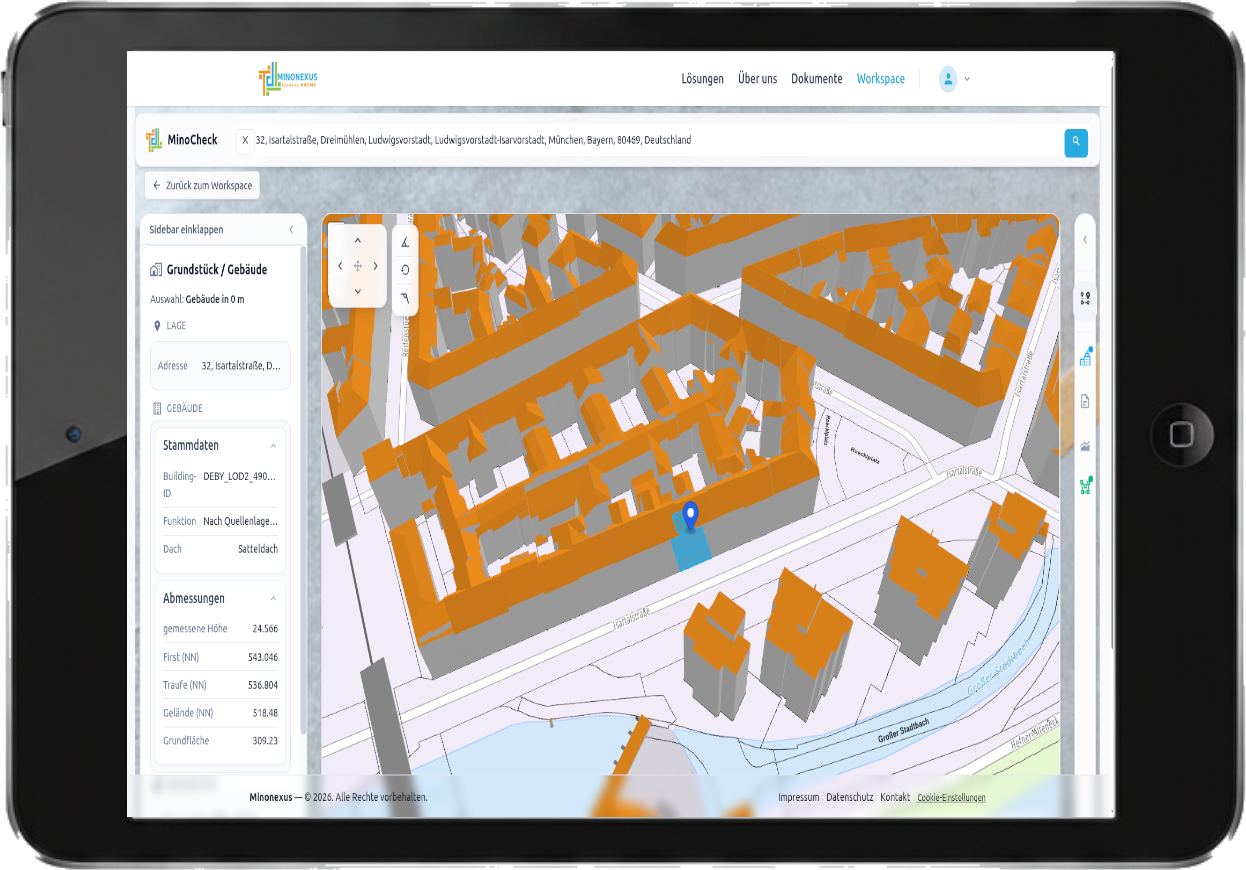The width and height of the screenshot is (1246, 870).
Task: Open the user account dropdown
Action: click(x=955, y=79)
